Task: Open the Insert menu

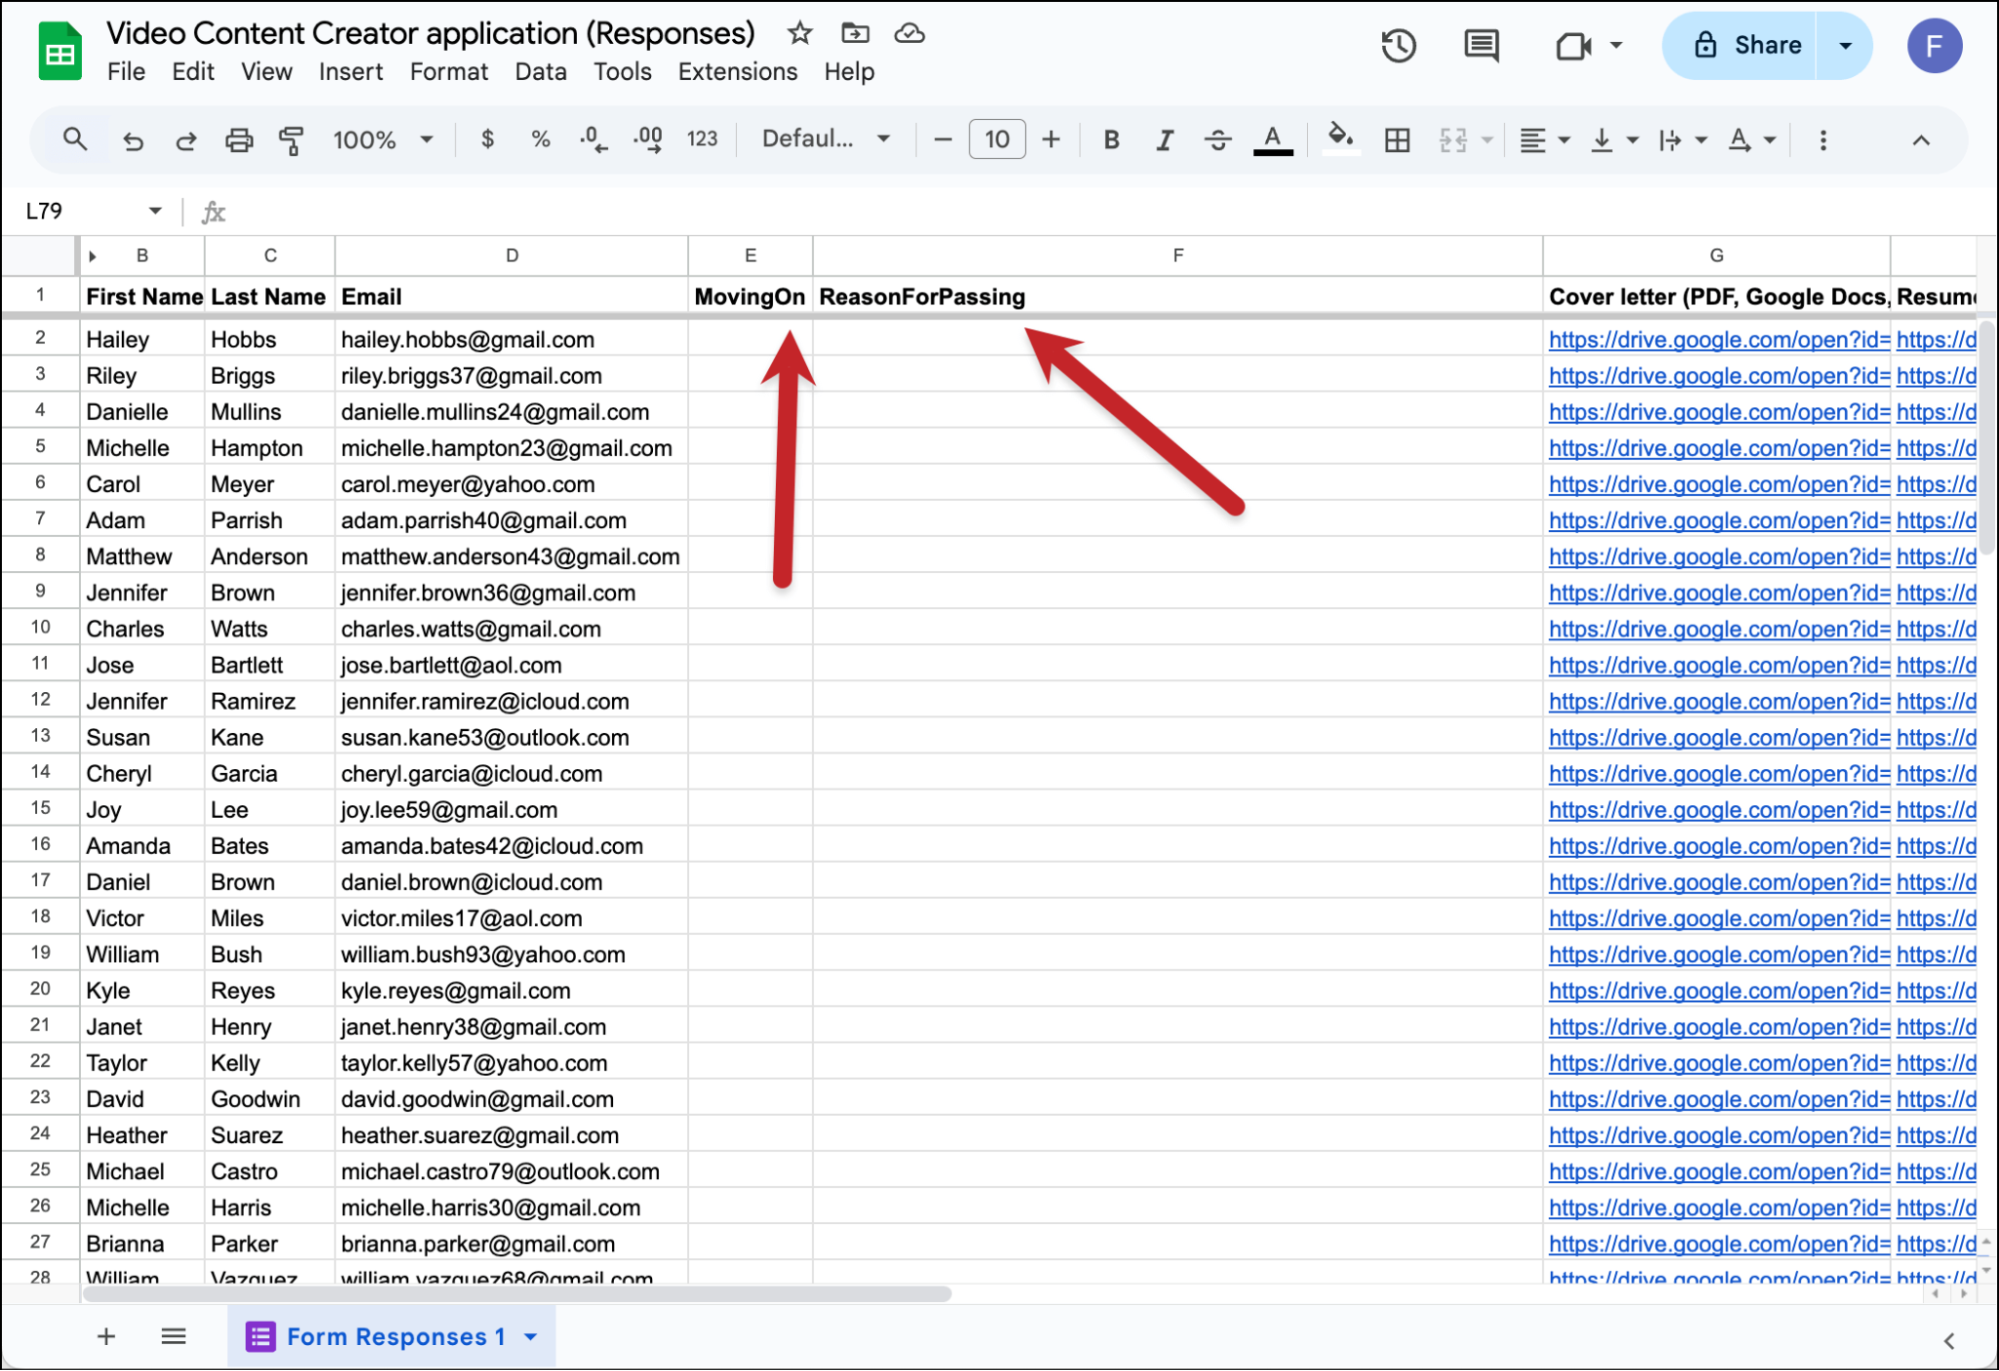Action: click(x=350, y=72)
